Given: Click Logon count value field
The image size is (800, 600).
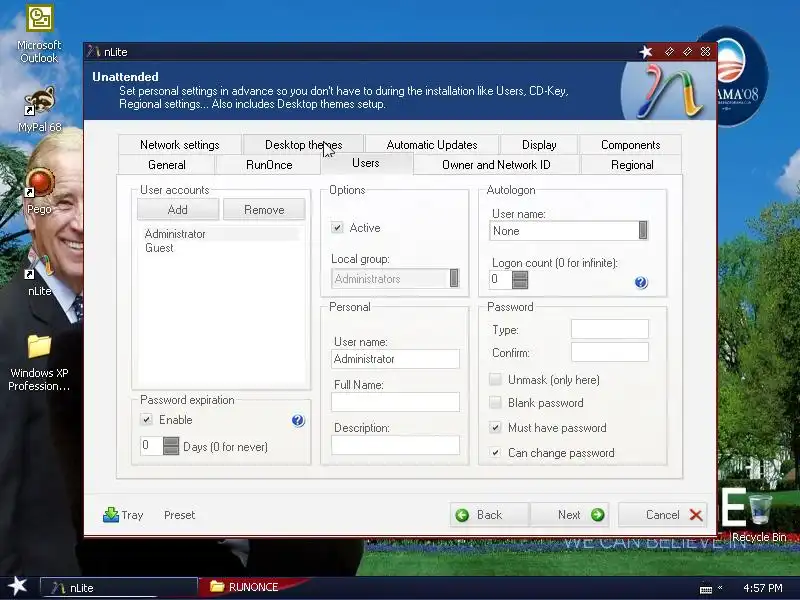Looking at the screenshot, I should coord(501,279).
